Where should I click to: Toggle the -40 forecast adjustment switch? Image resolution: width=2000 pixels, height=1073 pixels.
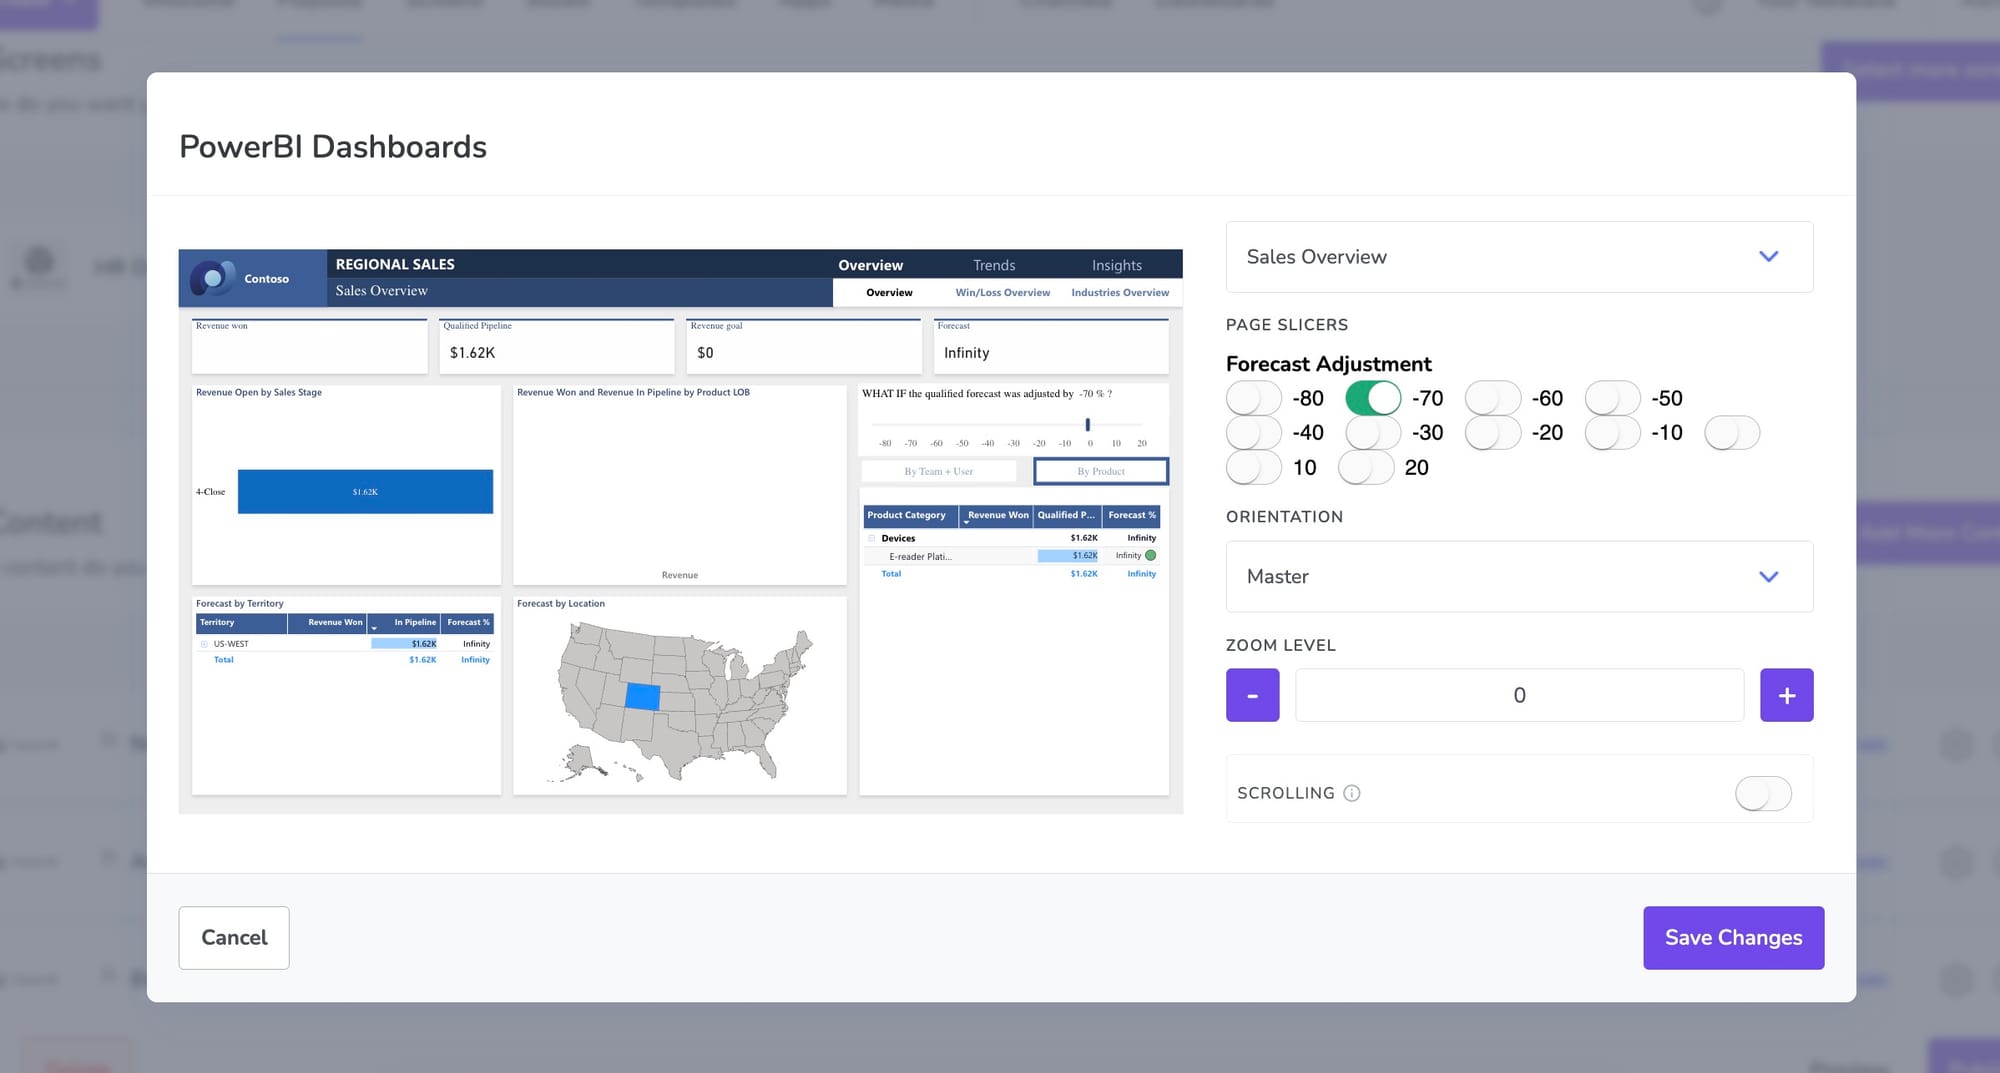(1253, 433)
